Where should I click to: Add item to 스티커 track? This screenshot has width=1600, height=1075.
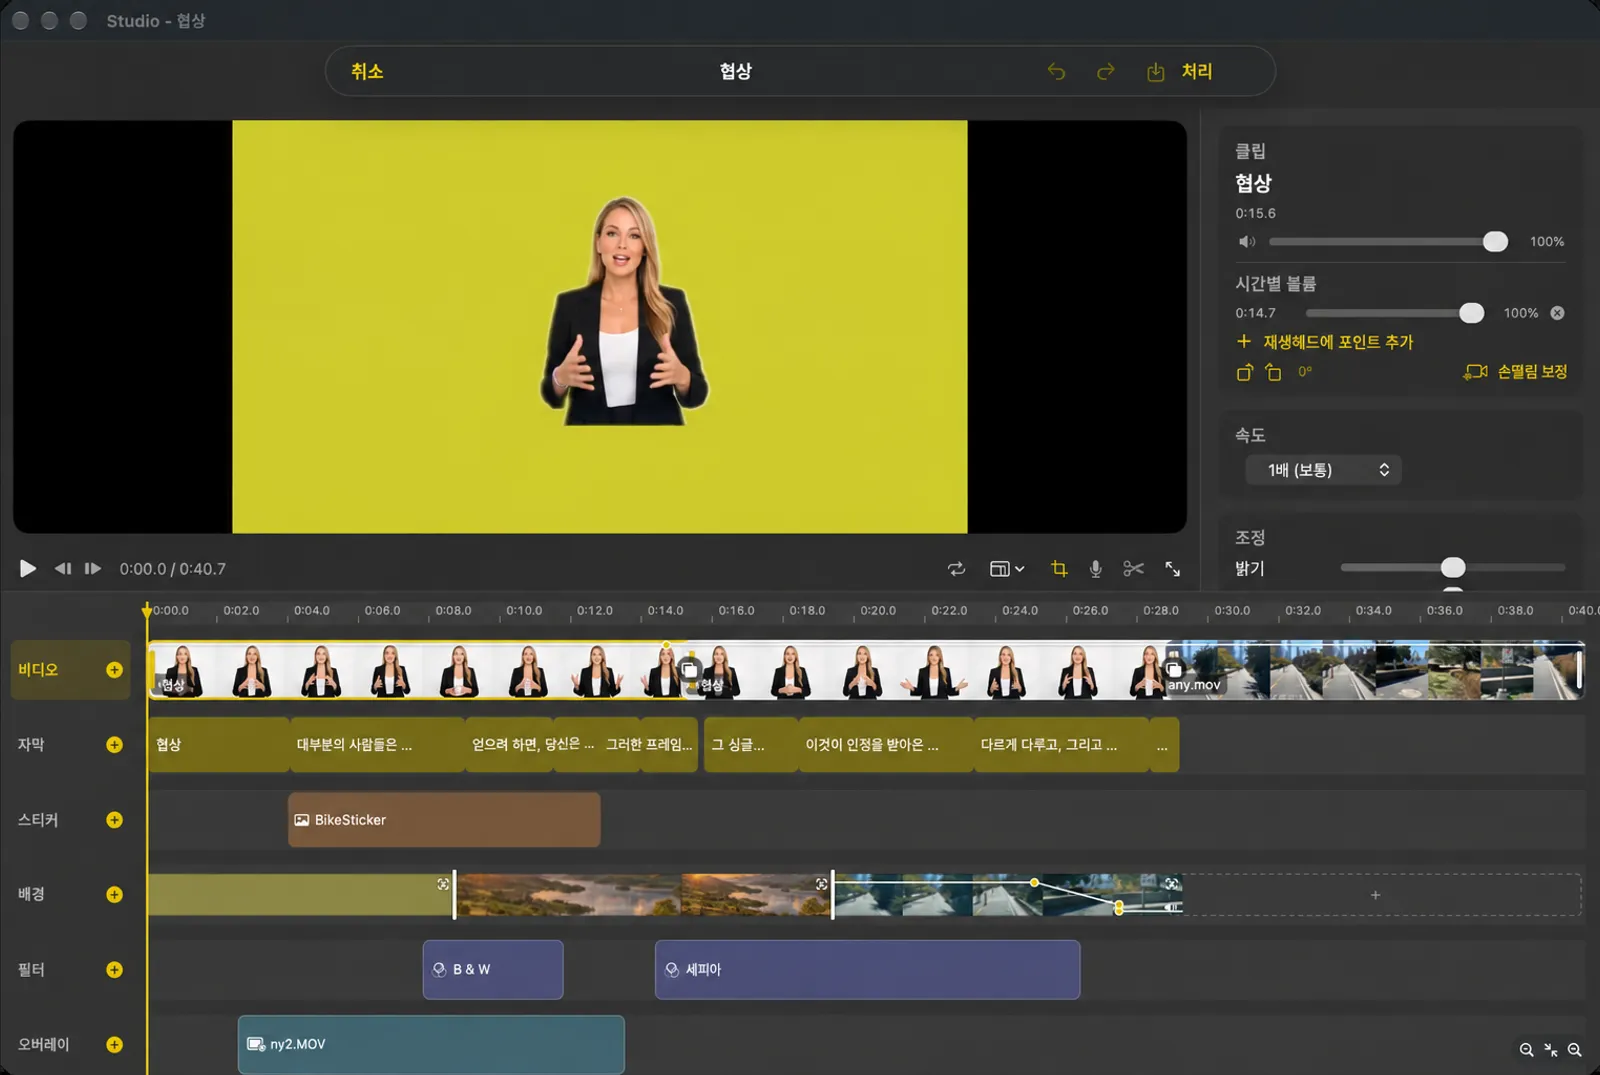point(114,820)
